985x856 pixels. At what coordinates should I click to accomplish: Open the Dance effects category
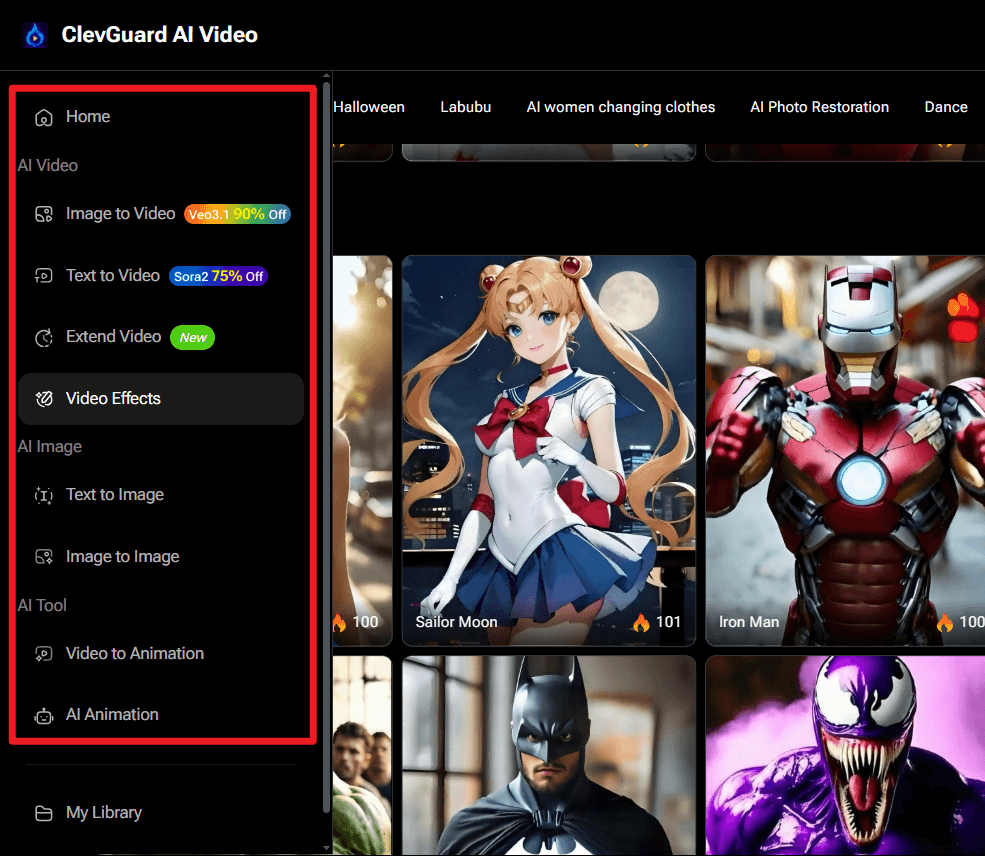(945, 106)
